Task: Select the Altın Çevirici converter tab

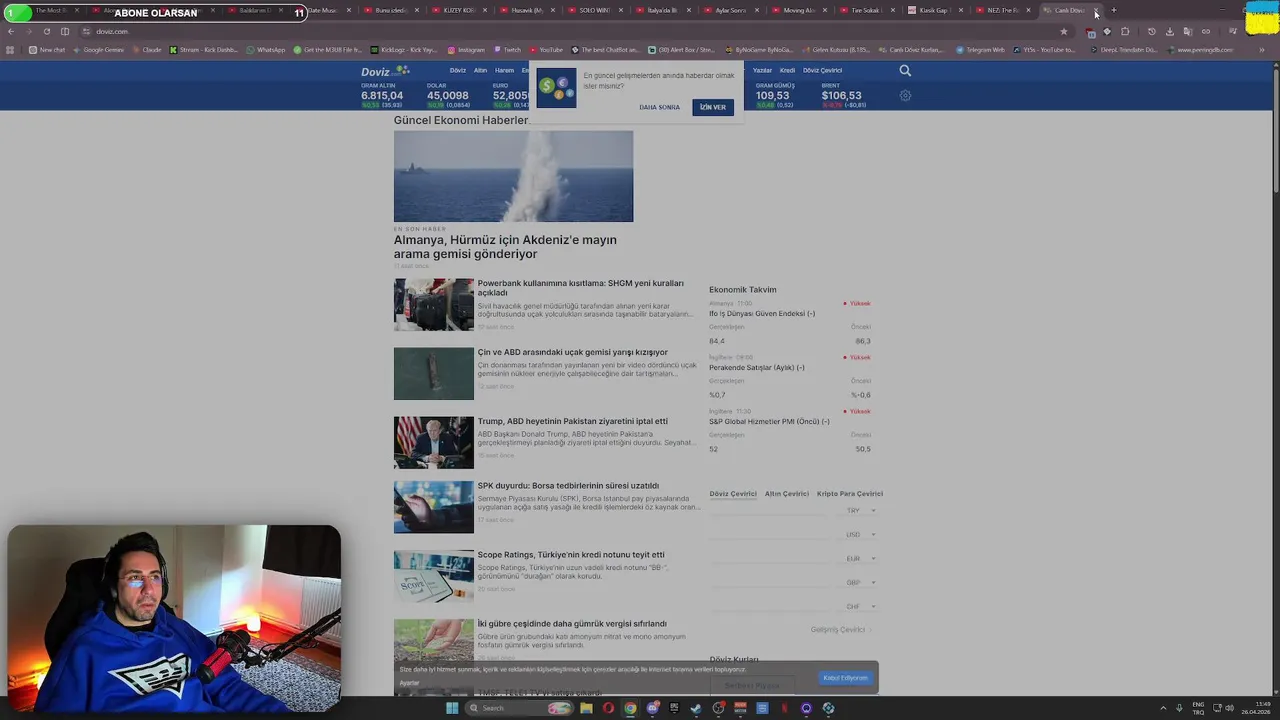Action: point(787,494)
